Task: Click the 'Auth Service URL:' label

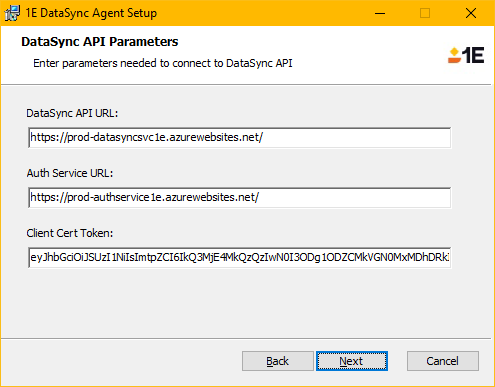Action: coord(70,173)
